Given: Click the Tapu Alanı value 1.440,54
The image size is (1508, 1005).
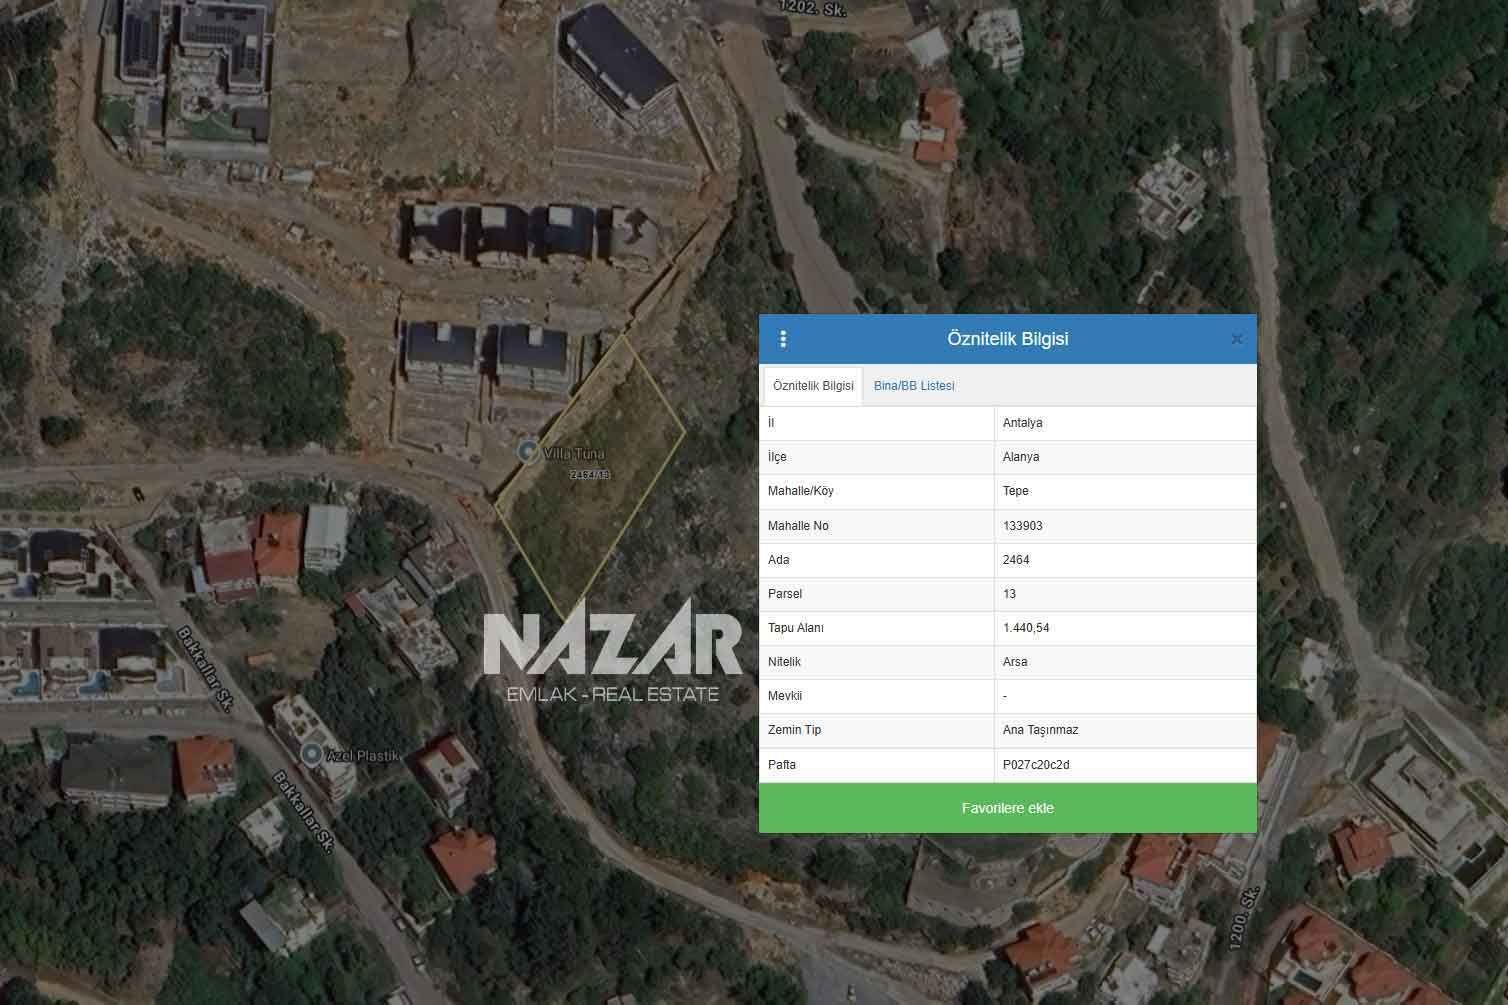Looking at the screenshot, I should [1025, 628].
